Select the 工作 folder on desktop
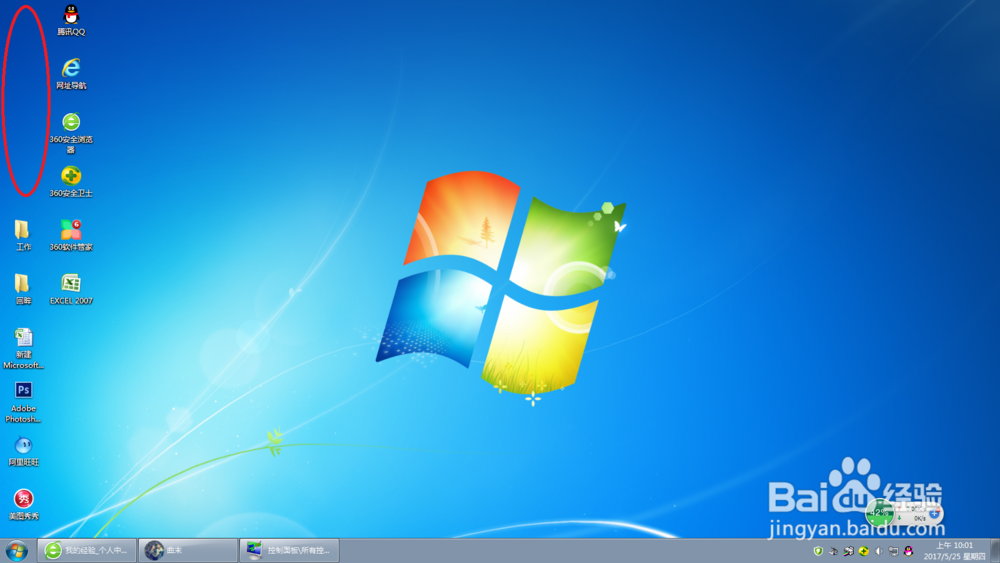The height and width of the screenshot is (563, 1000). [x=23, y=235]
